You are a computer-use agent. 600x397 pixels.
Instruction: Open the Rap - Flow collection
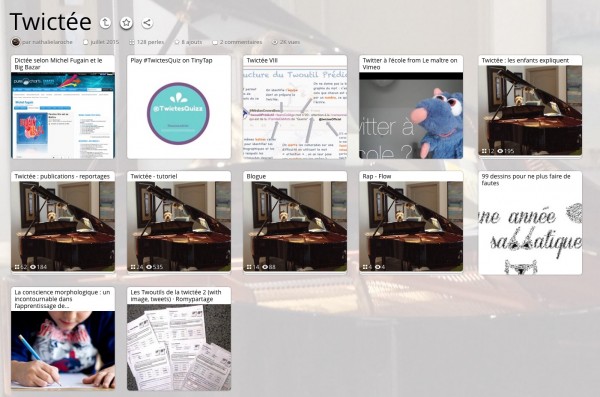(x=411, y=221)
